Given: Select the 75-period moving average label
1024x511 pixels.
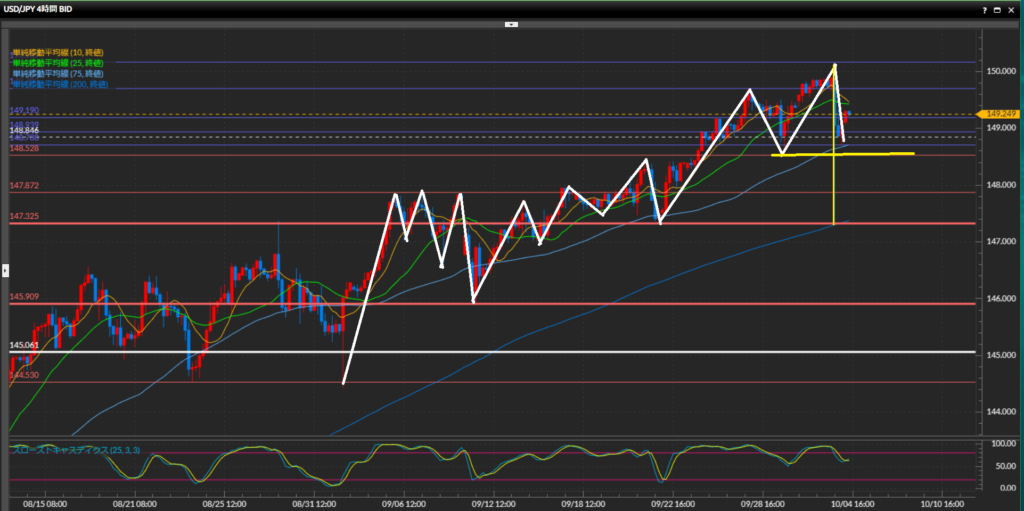Looking at the screenshot, I should (x=57, y=74).
